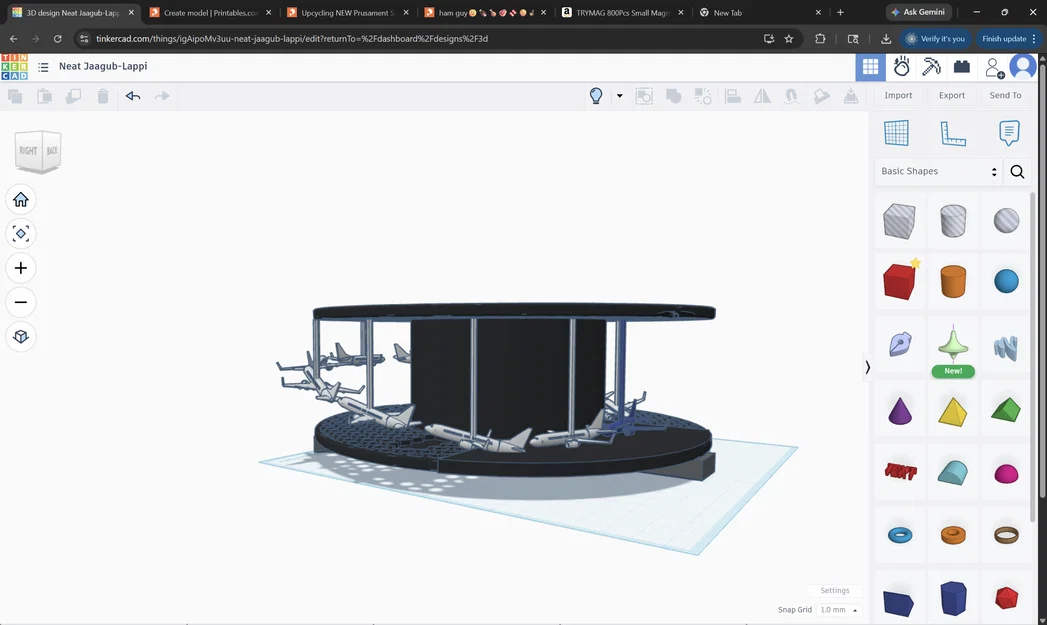Click the Import button
This screenshot has height=625, width=1047.
(898, 94)
